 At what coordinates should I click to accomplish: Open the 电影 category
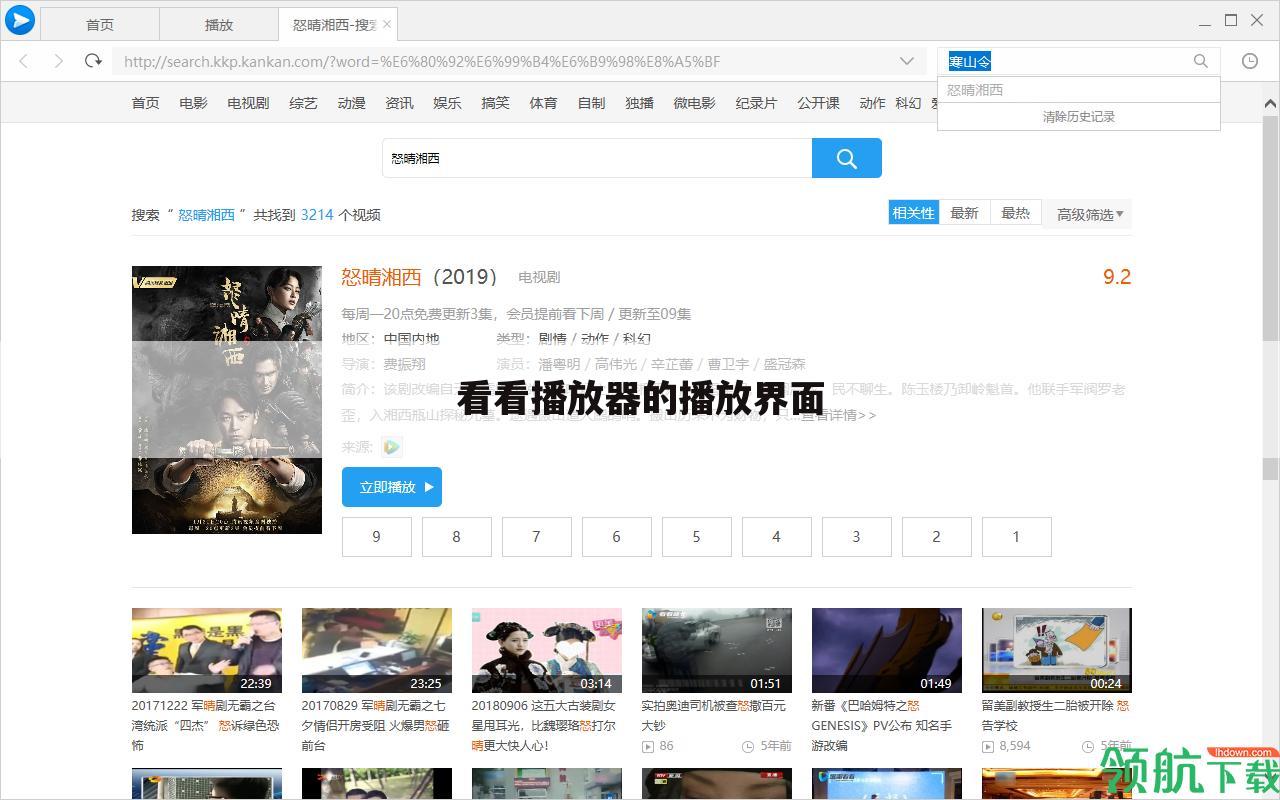coord(193,102)
